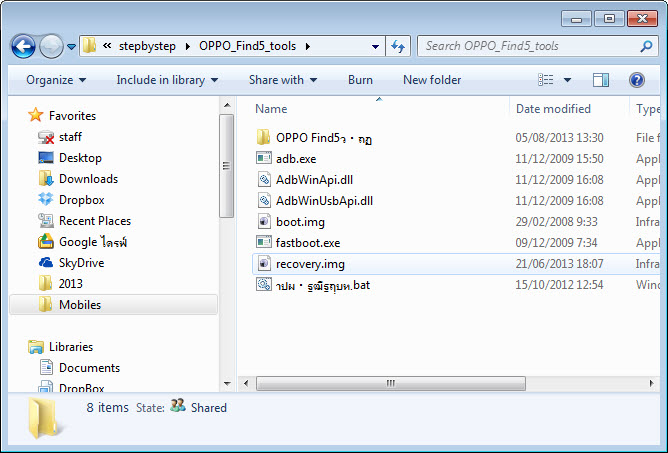Select the .bat batch file icon

(264, 284)
